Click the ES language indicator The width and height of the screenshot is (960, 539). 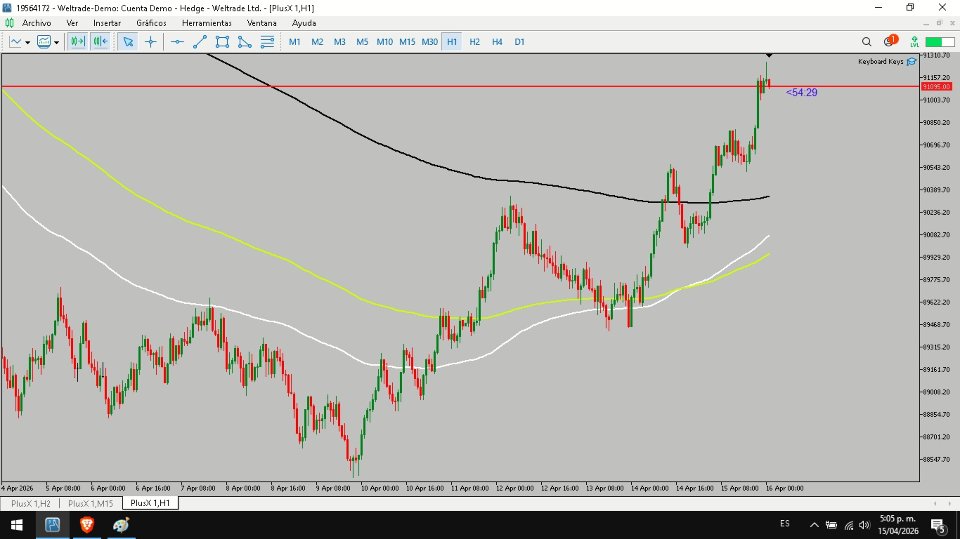pos(785,524)
